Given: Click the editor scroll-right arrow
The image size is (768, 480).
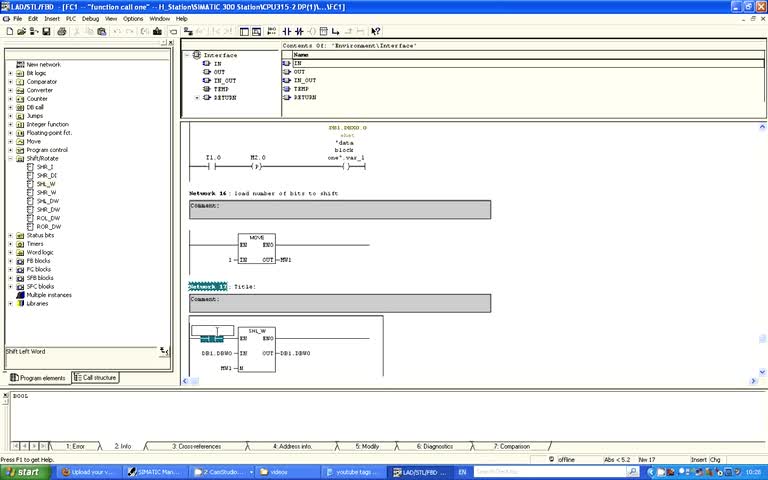Looking at the screenshot, I should point(753,381).
